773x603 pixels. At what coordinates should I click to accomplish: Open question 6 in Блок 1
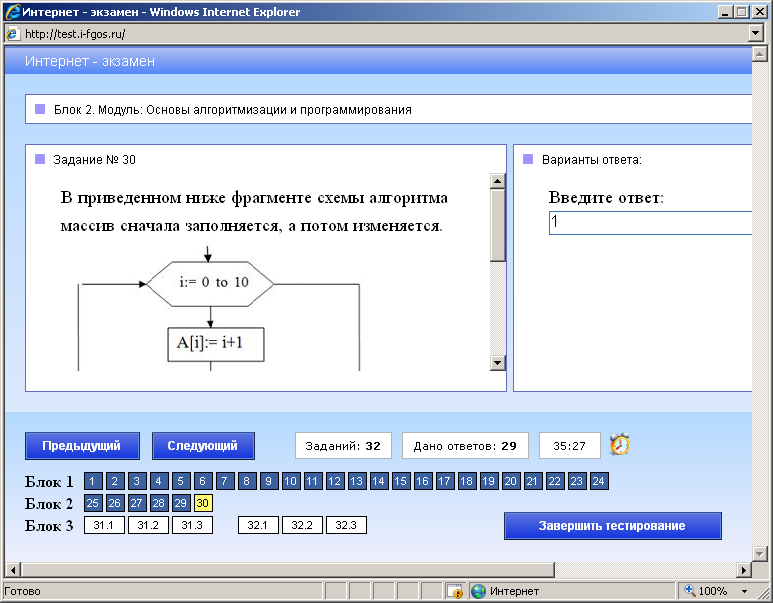[203, 481]
